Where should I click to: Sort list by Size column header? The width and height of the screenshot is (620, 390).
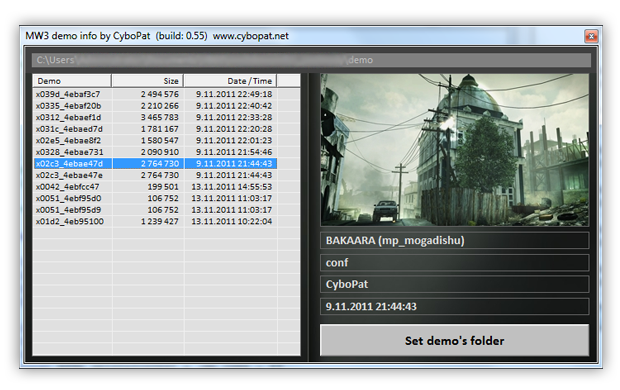tap(147, 81)
